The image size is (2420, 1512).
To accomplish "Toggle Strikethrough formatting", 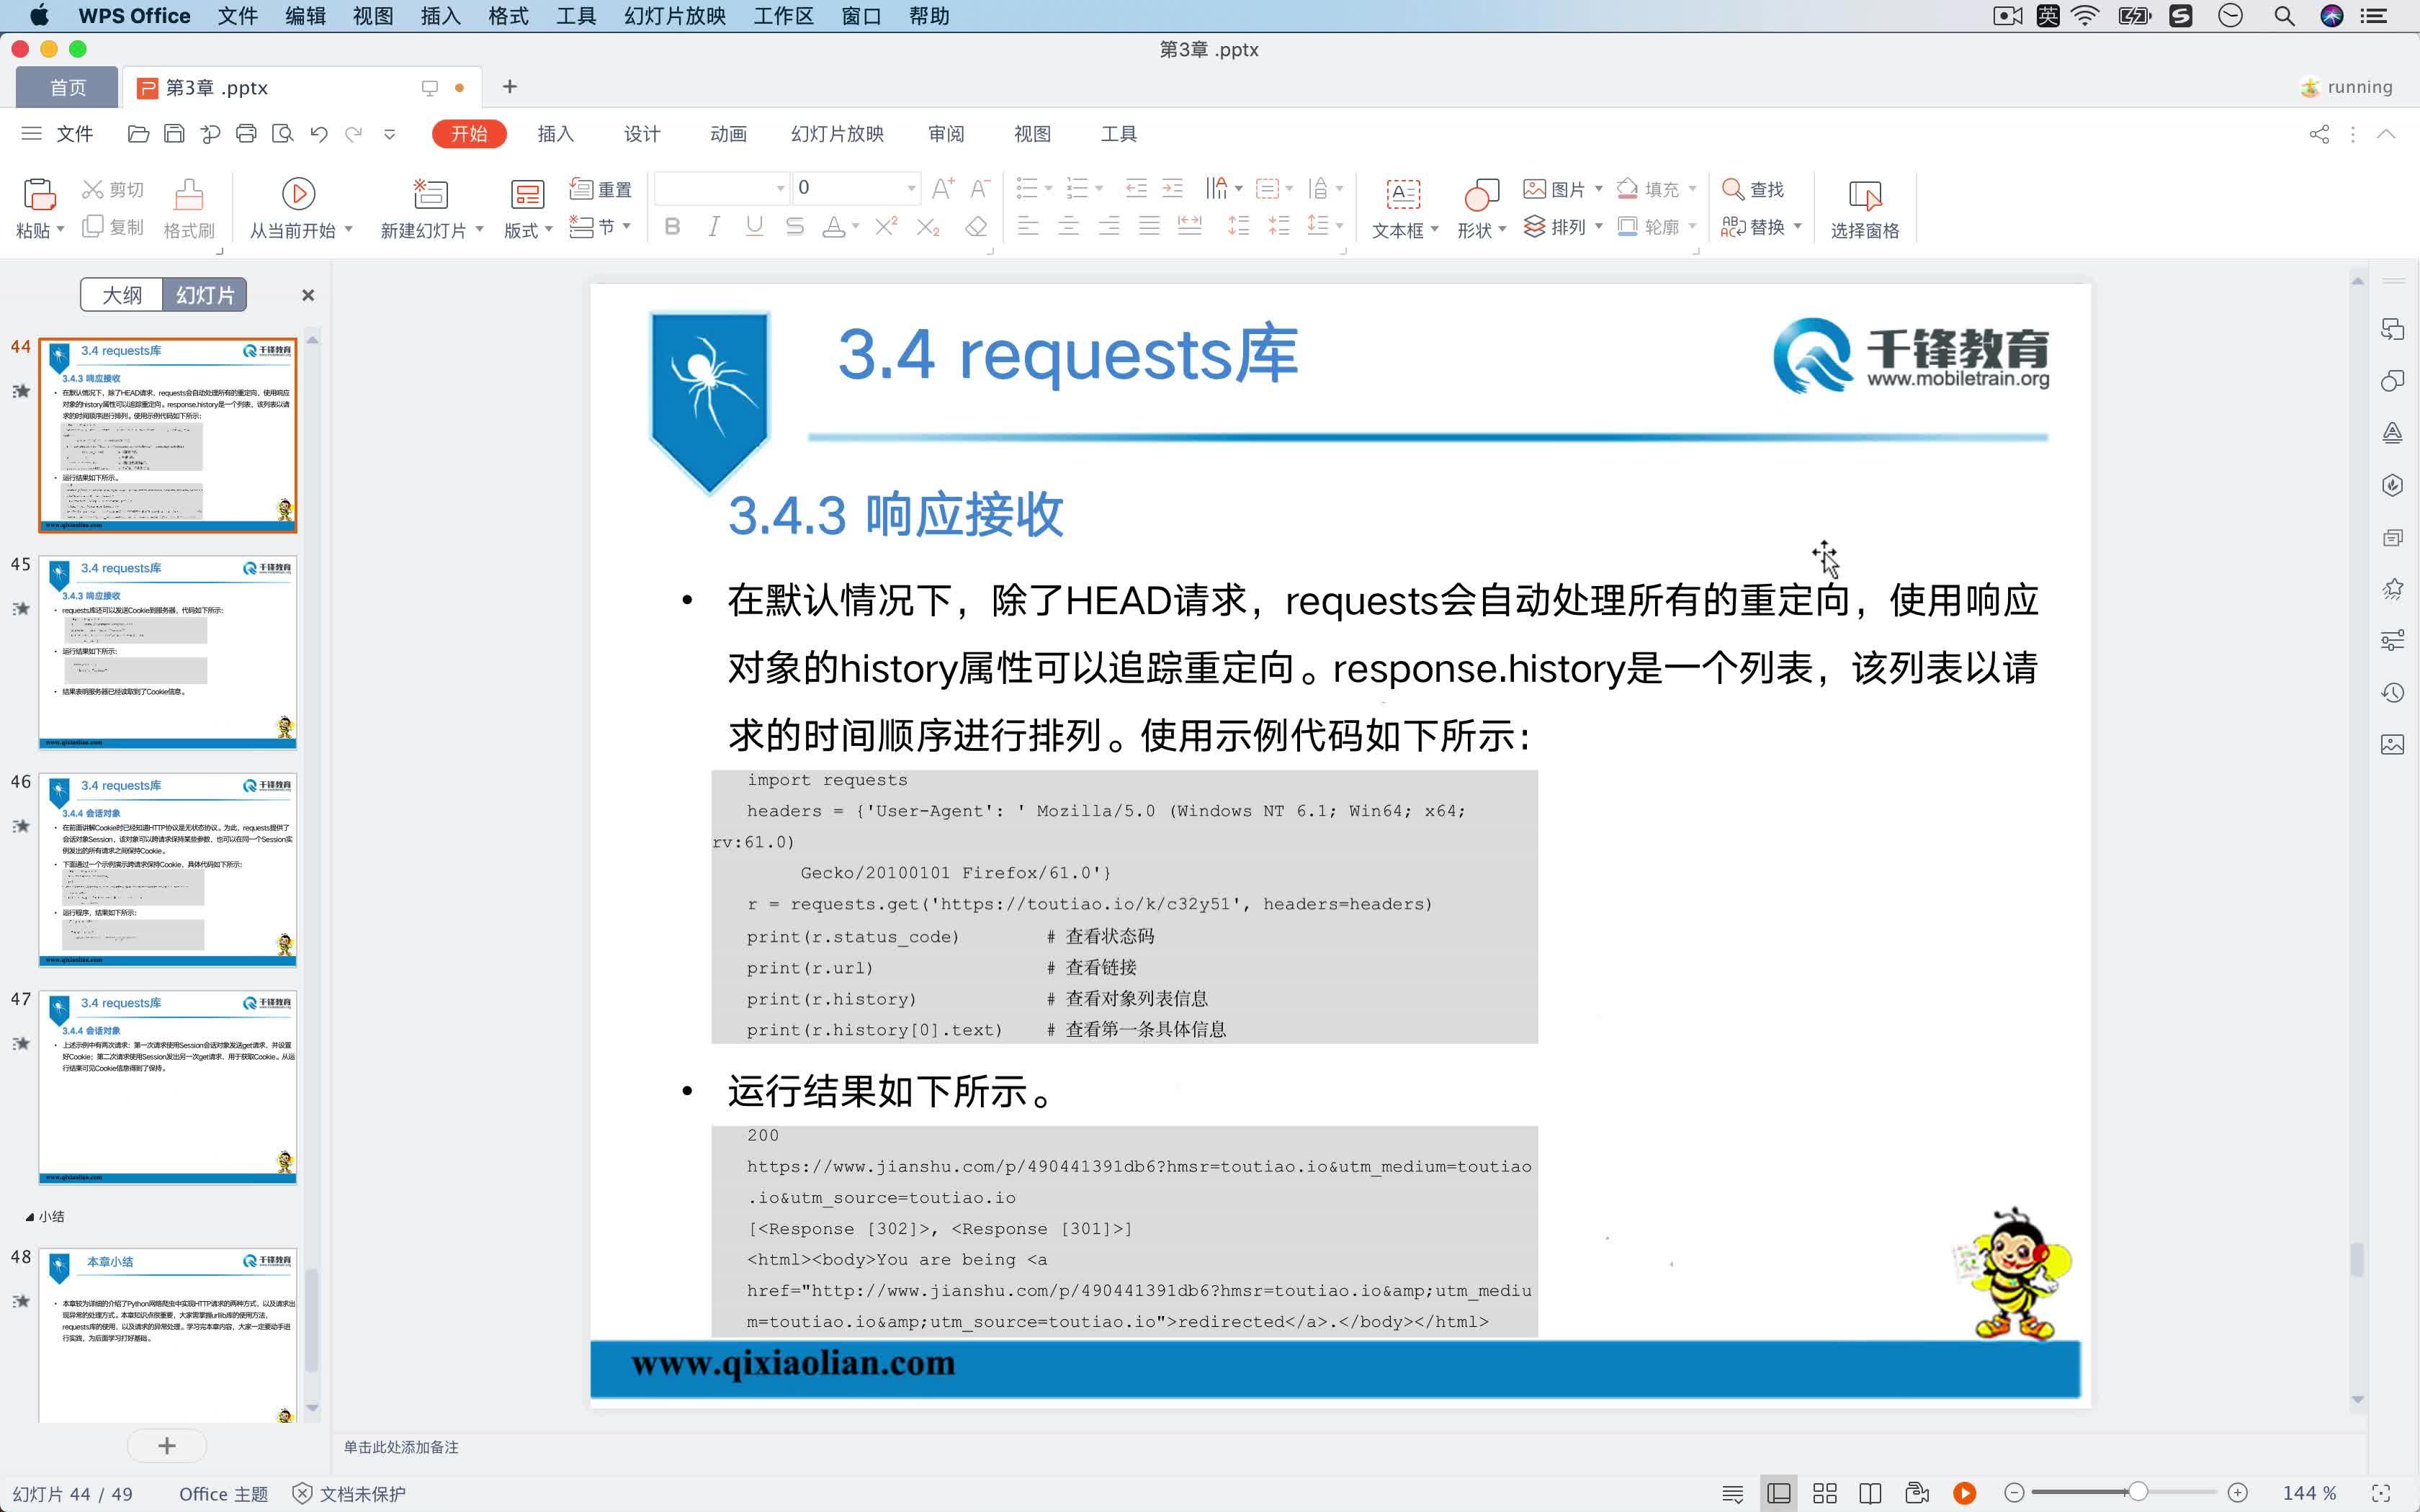I will coord(795,227).
